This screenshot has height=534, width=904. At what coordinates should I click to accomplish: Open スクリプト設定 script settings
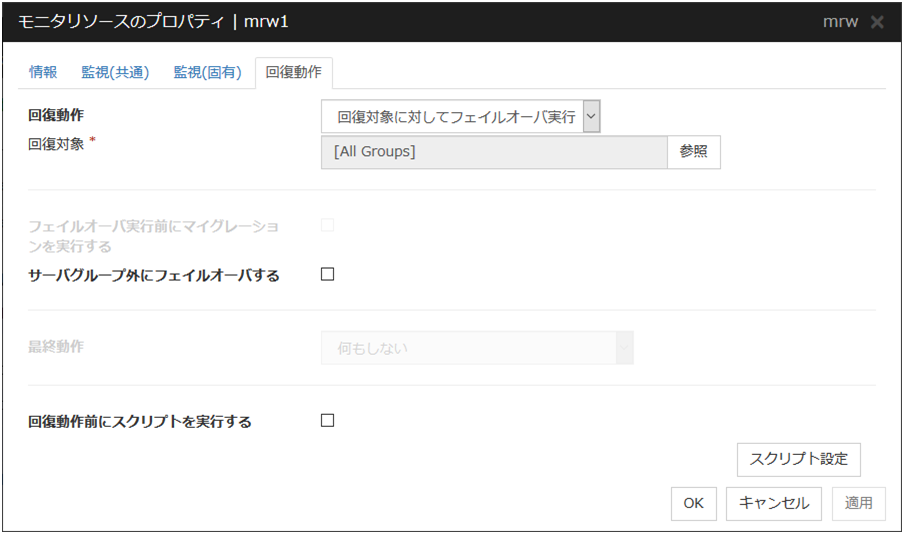798,459
